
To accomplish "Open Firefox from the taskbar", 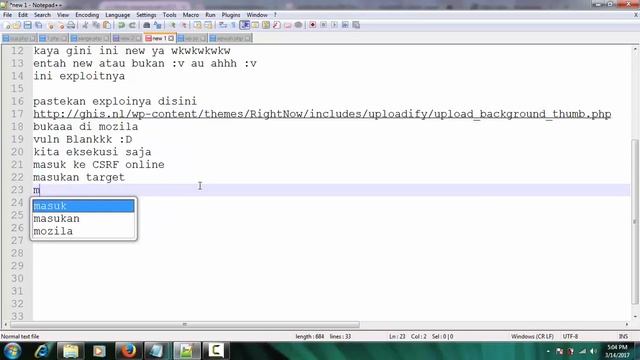I will (x=129, y=351).
